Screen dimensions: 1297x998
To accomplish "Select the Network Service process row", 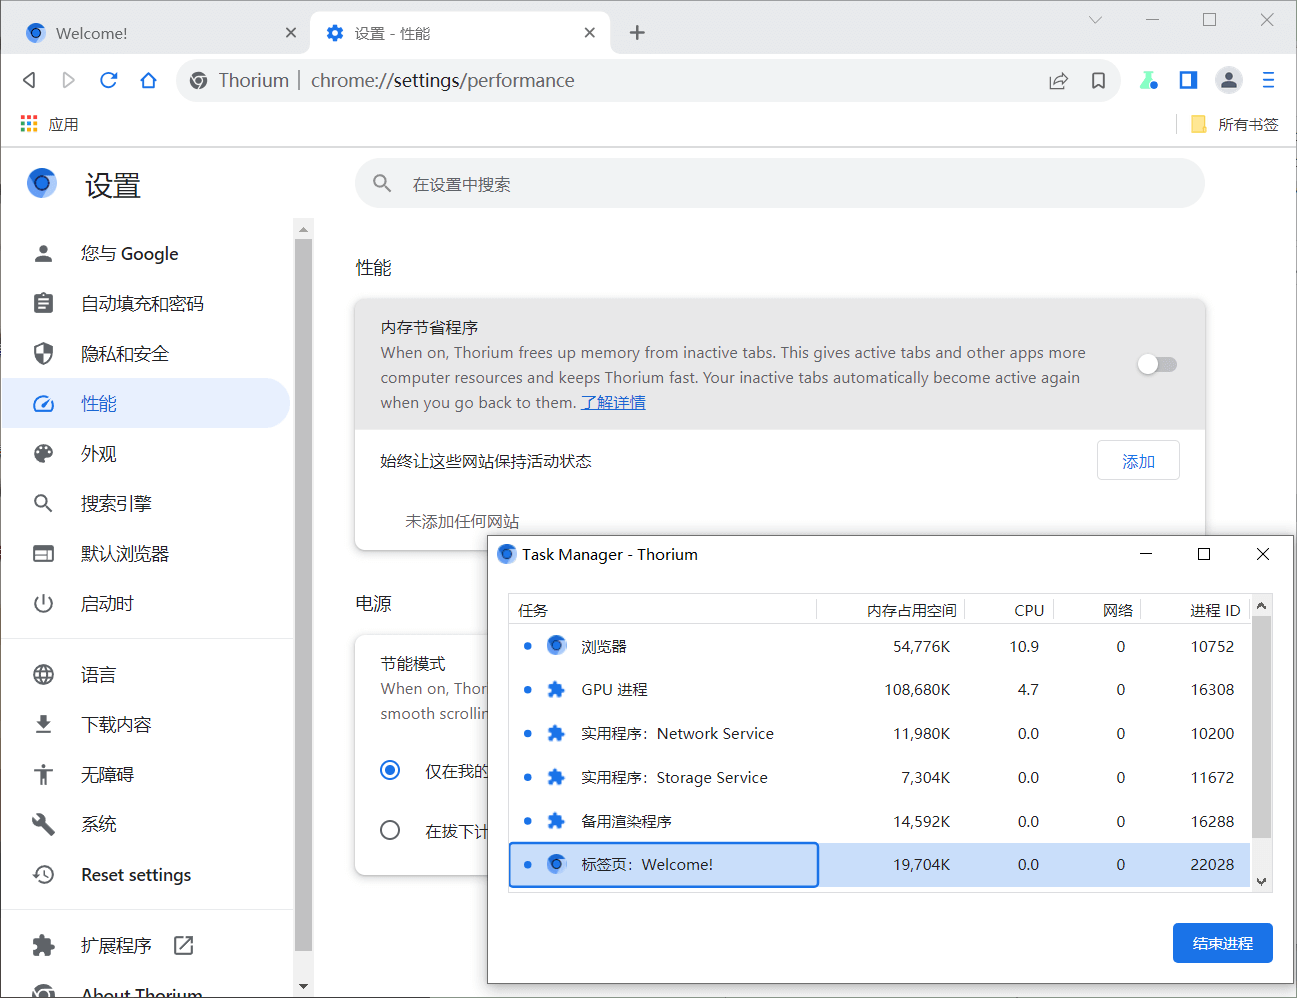I will point(880,733).
